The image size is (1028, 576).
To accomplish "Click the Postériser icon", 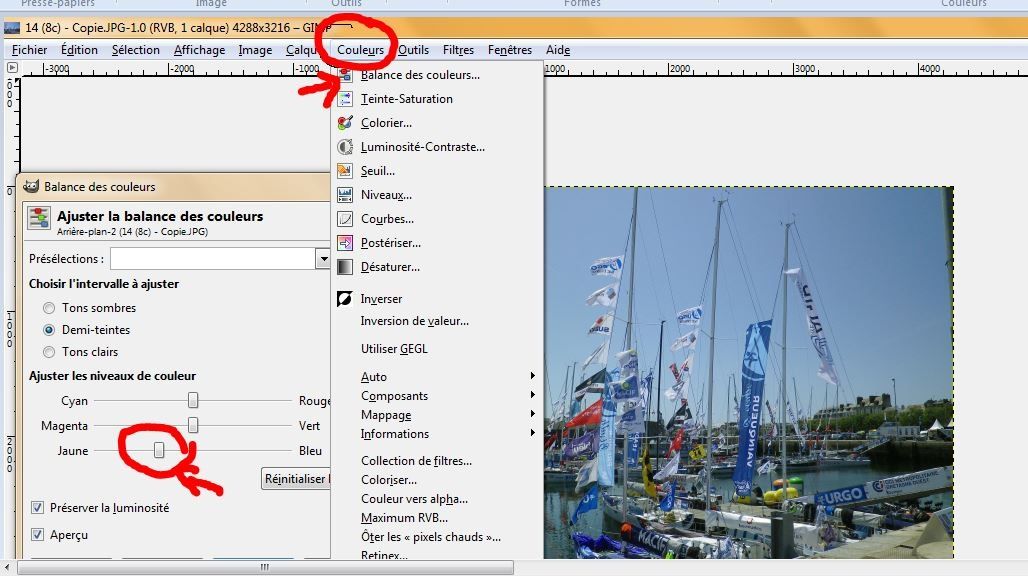I will (x=345, y=243).
